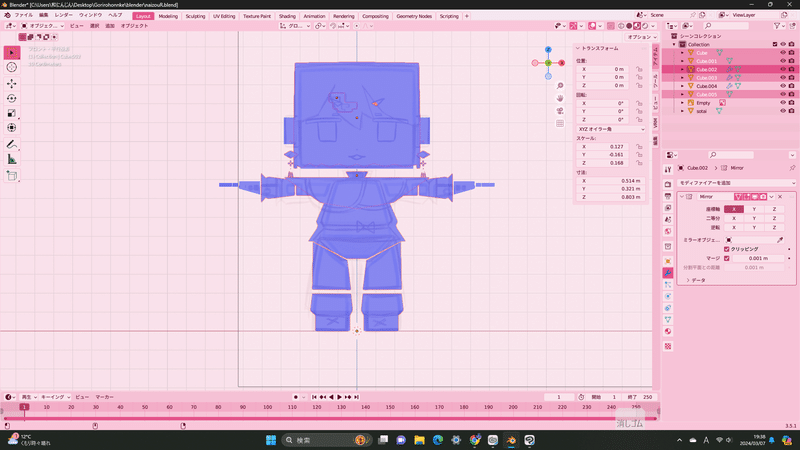This screenshot has width=800, height=450.
Task: Open the Render properties tab icon
Action: [668, 184]
